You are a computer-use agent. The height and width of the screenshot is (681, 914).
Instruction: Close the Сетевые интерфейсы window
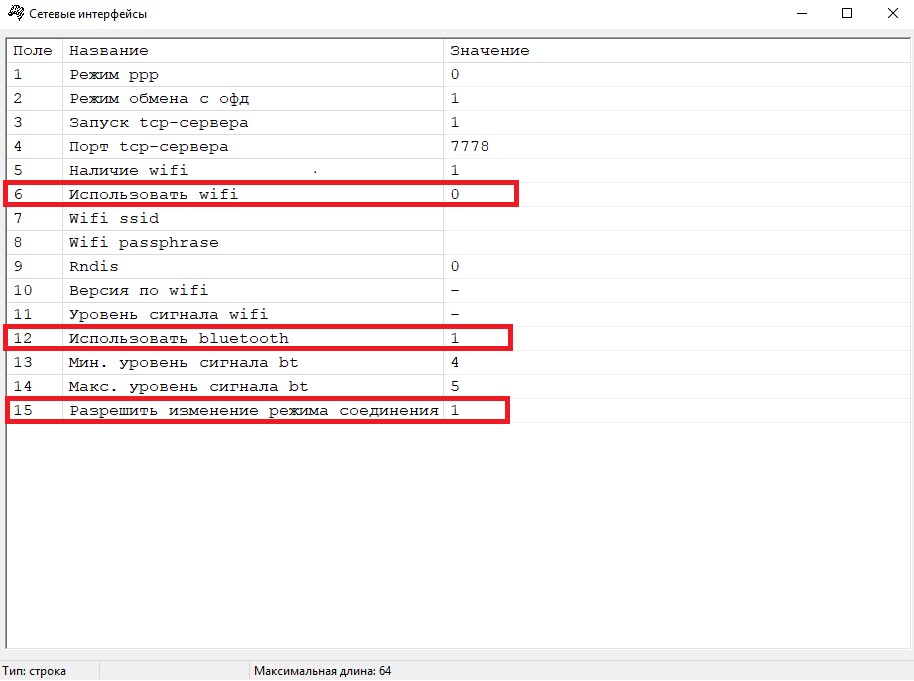coord(892,14)
